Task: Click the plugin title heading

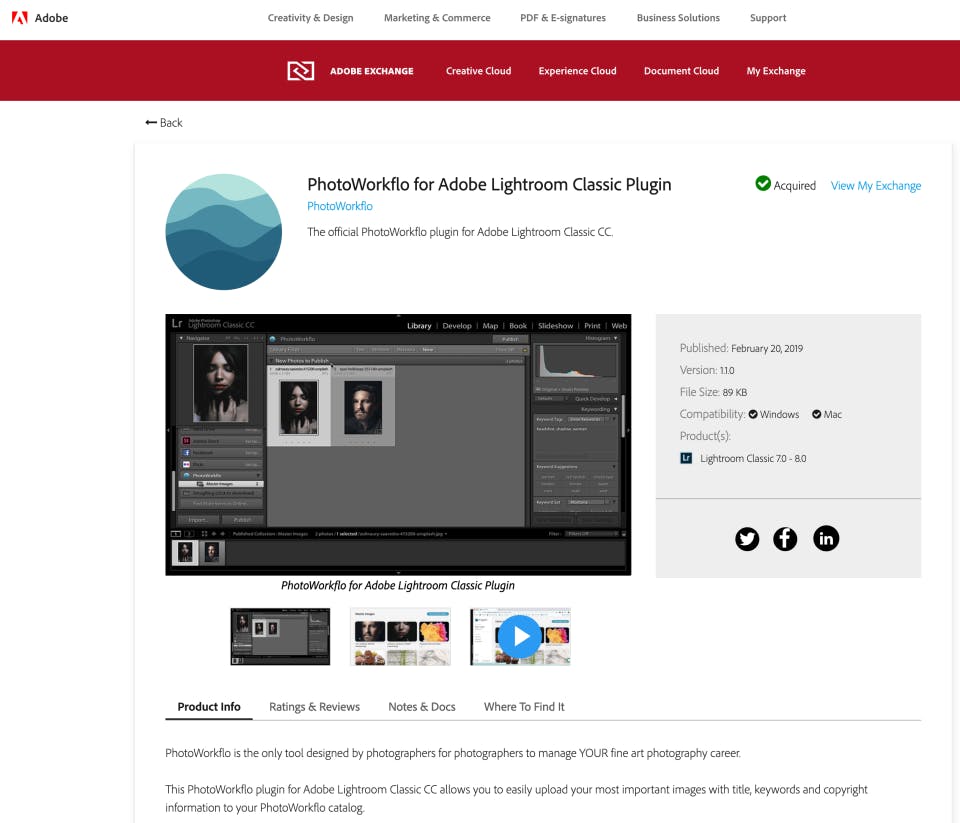Action: (489, 184)
